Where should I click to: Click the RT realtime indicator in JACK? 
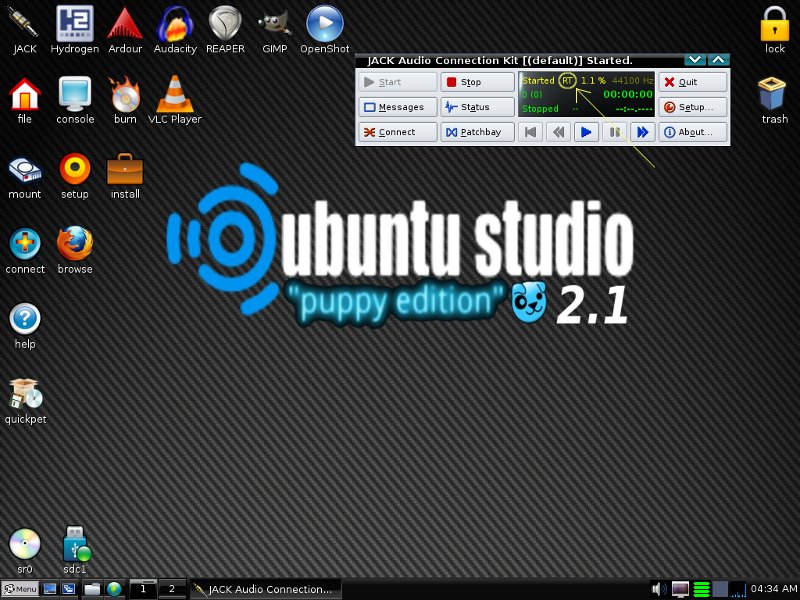(x=567, y=81)
